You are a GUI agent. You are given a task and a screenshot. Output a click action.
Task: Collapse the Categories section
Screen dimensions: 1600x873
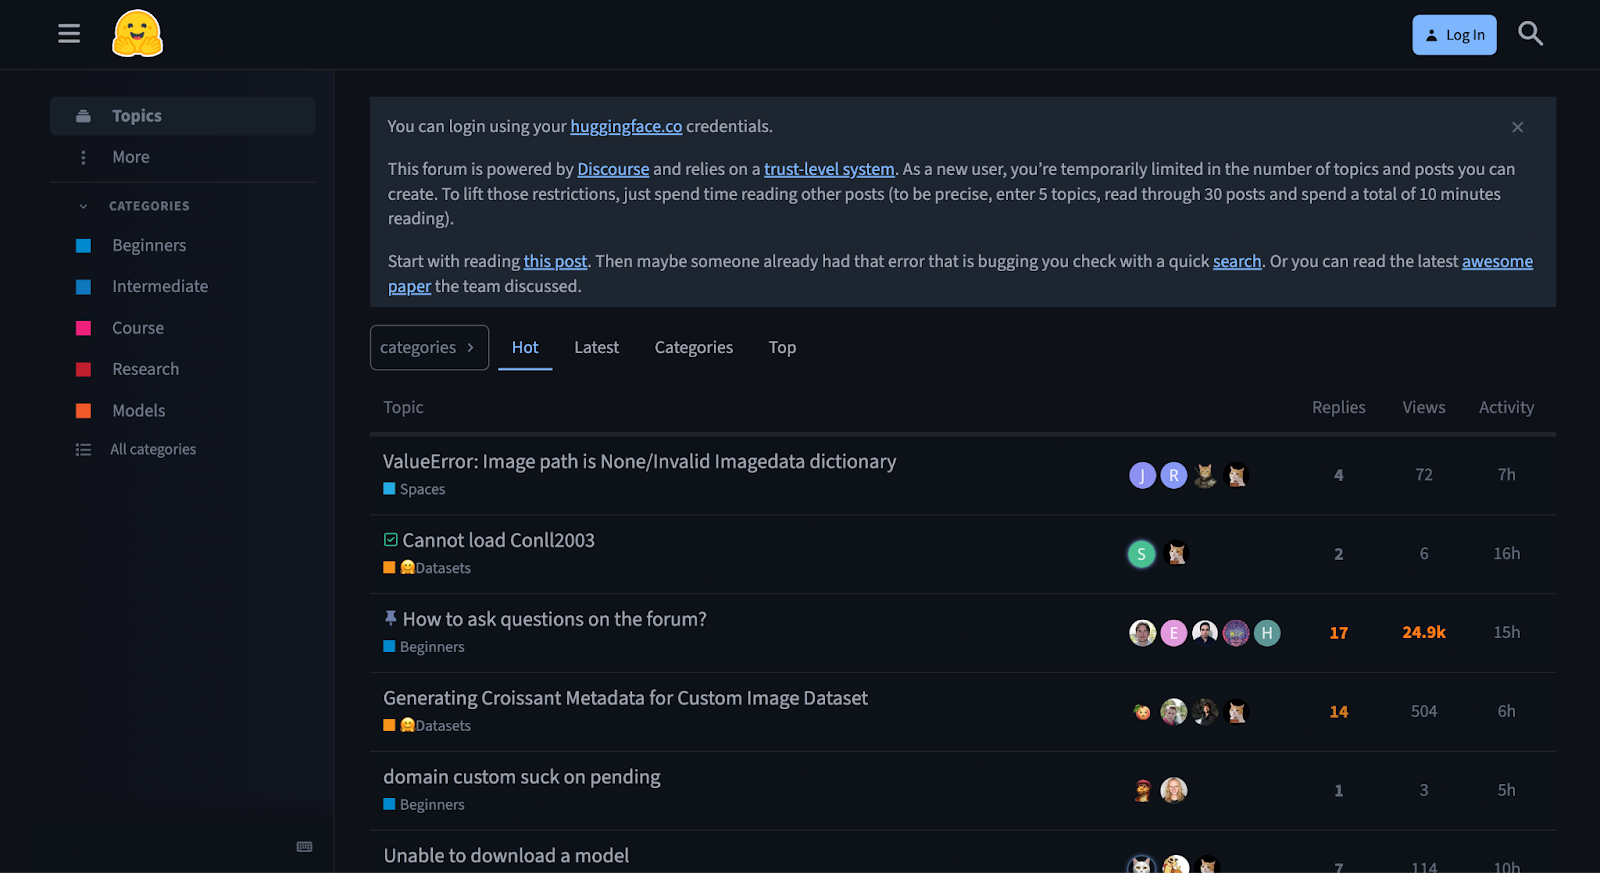83,205
